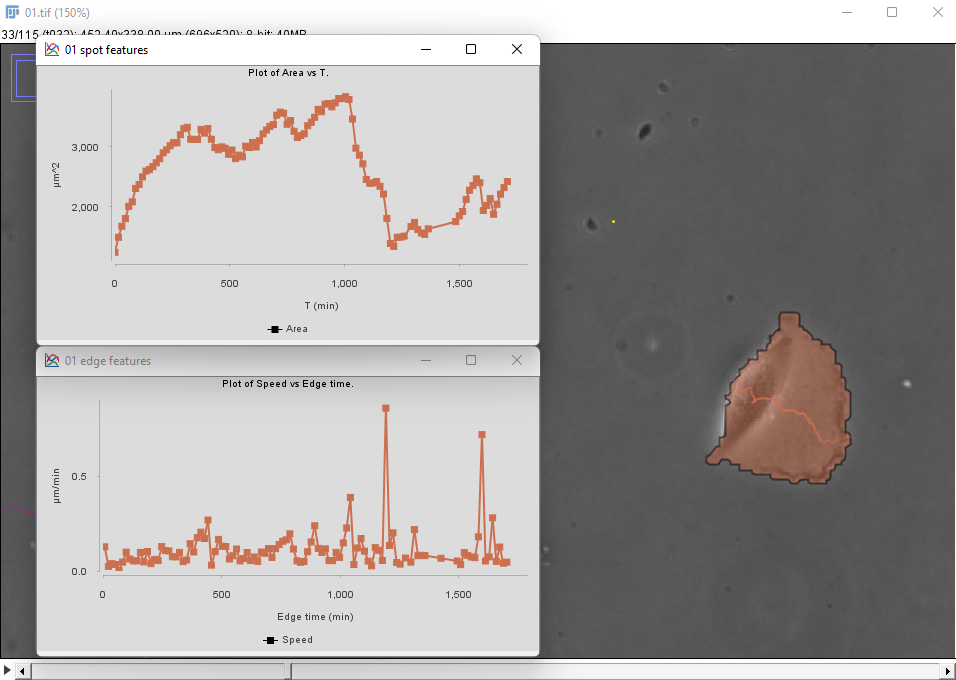Click the frame scrollbar left arrow
956x680 pixels.
click(24, 670)
